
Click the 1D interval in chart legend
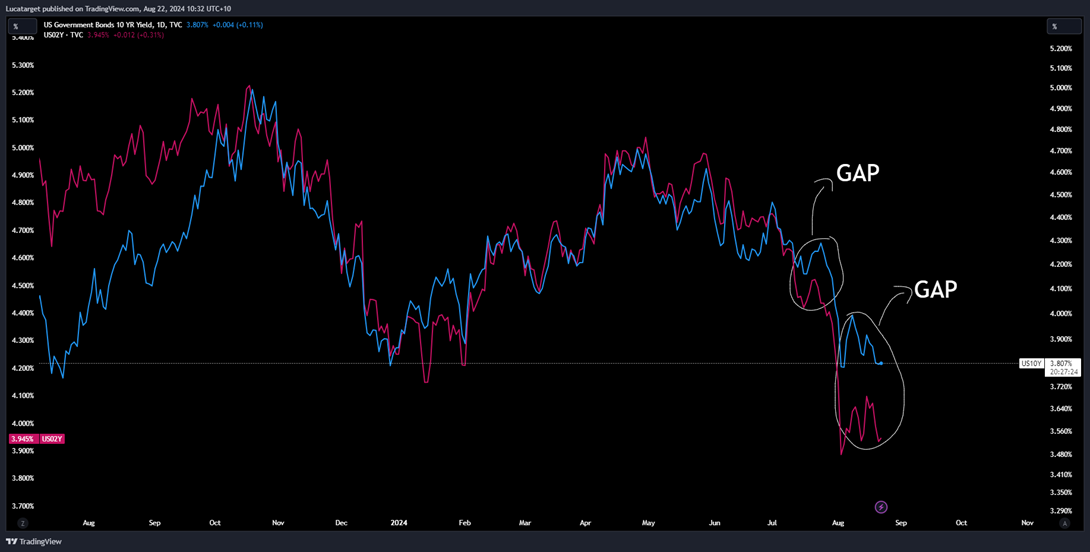click(x=160, y=25)
